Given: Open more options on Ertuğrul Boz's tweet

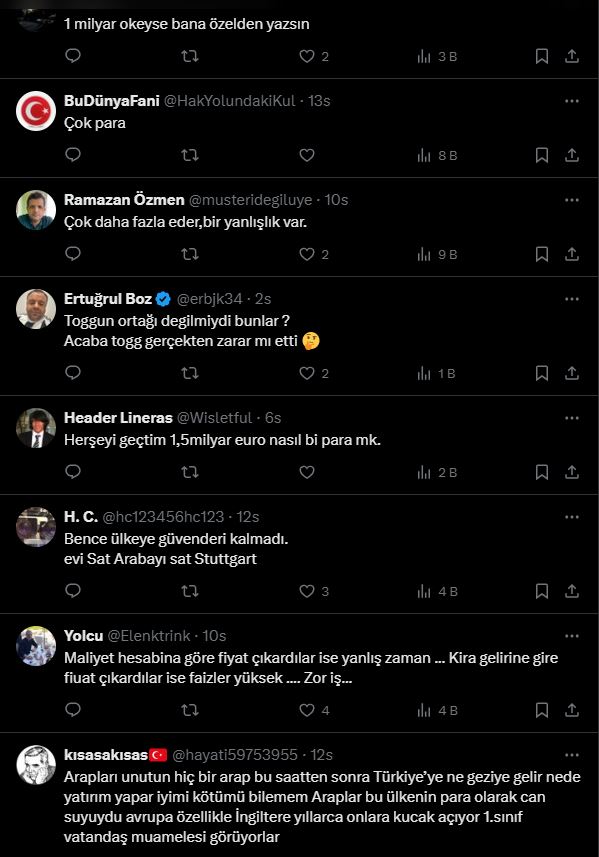Looking at the screenshot, I should tap(572, 299).
